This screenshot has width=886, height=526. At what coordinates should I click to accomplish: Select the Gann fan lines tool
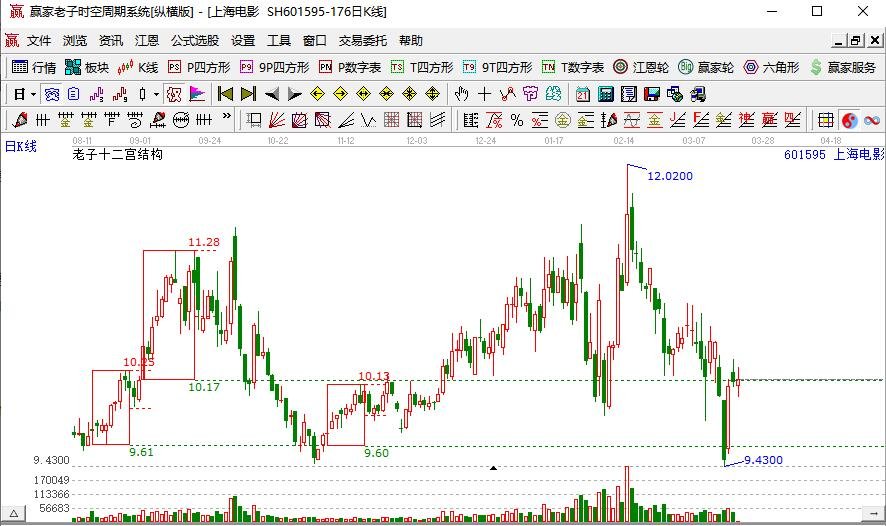tap(276, 120)
